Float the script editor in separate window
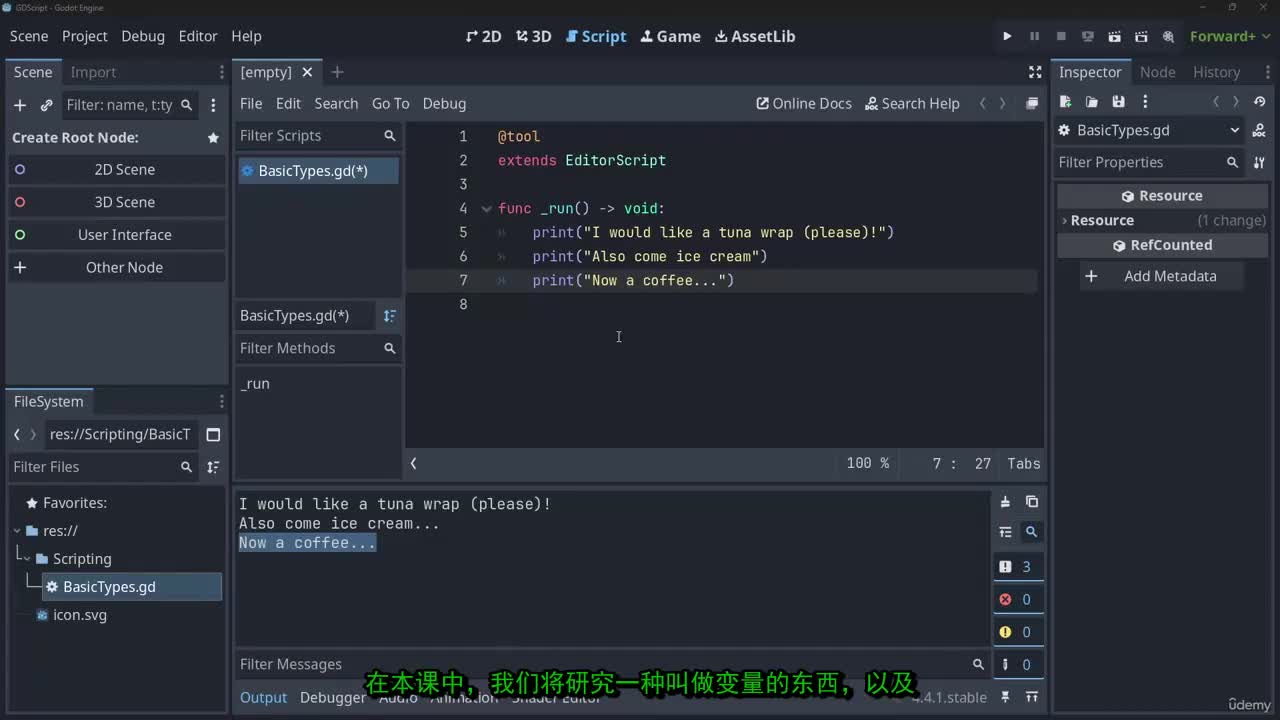This screenshot has width=1280, height=720. click(1032, 103)
